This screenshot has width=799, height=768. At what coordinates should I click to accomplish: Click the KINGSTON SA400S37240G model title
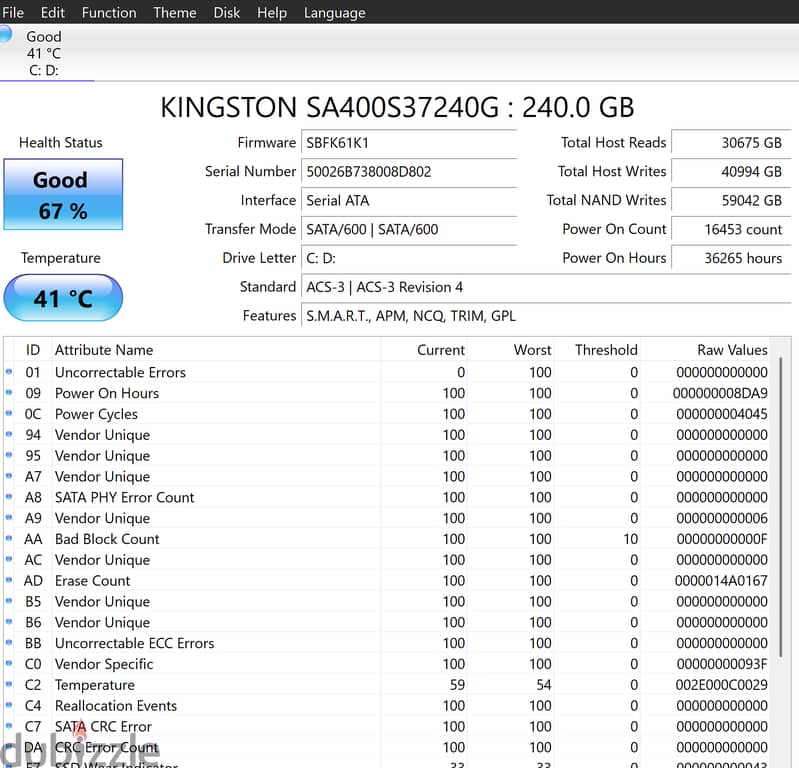pos(397,108)
